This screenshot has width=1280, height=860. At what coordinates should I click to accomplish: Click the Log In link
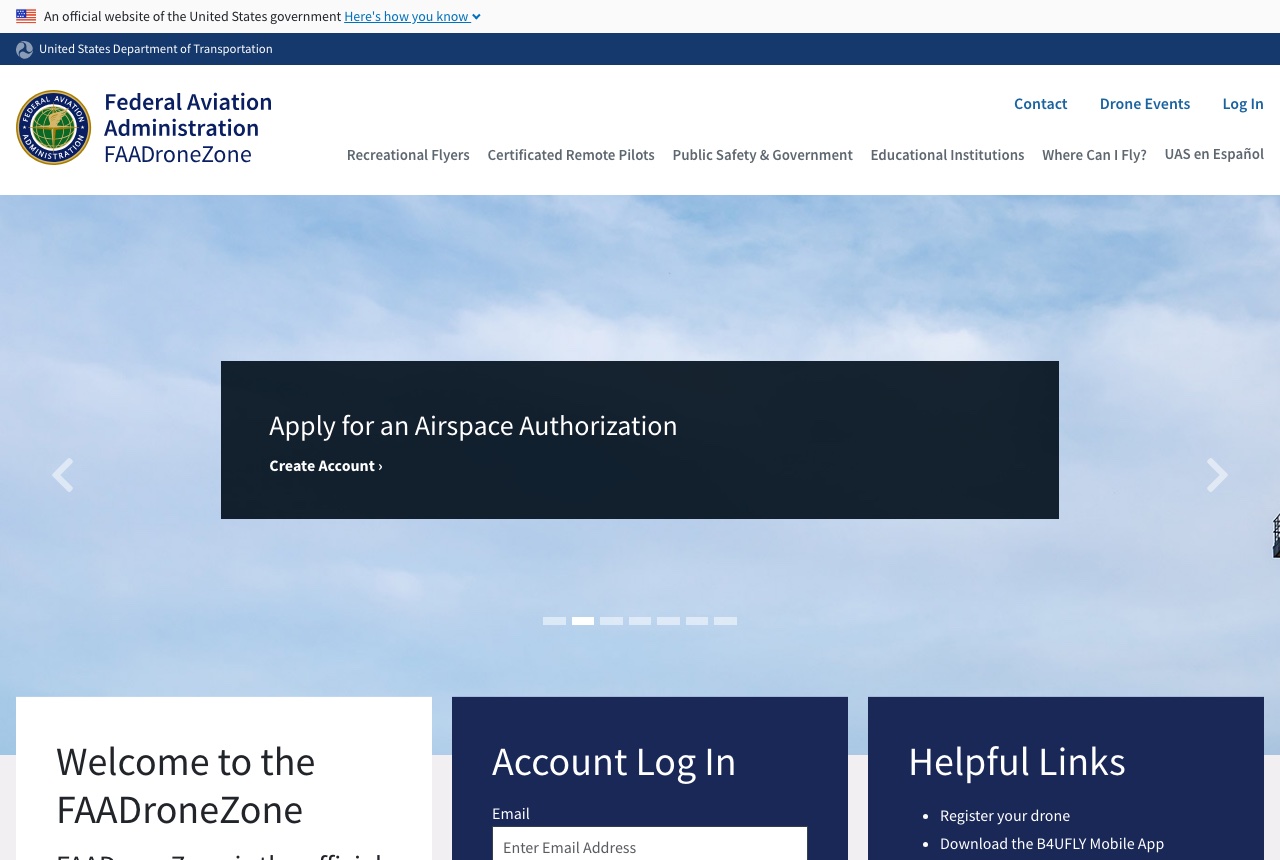pyautogui.click(x=1243, y=104)
